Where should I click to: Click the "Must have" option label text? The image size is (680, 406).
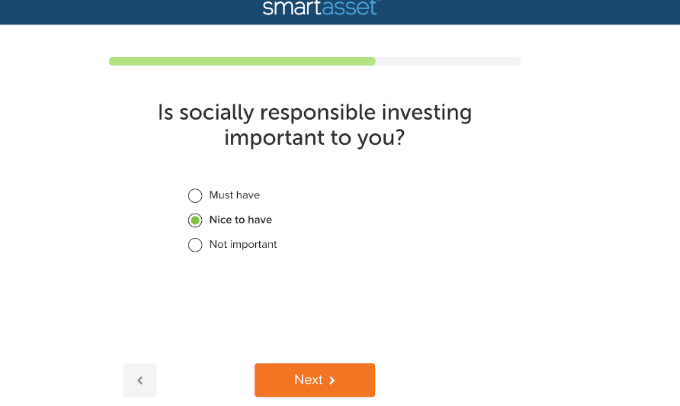tap(234, 195)
